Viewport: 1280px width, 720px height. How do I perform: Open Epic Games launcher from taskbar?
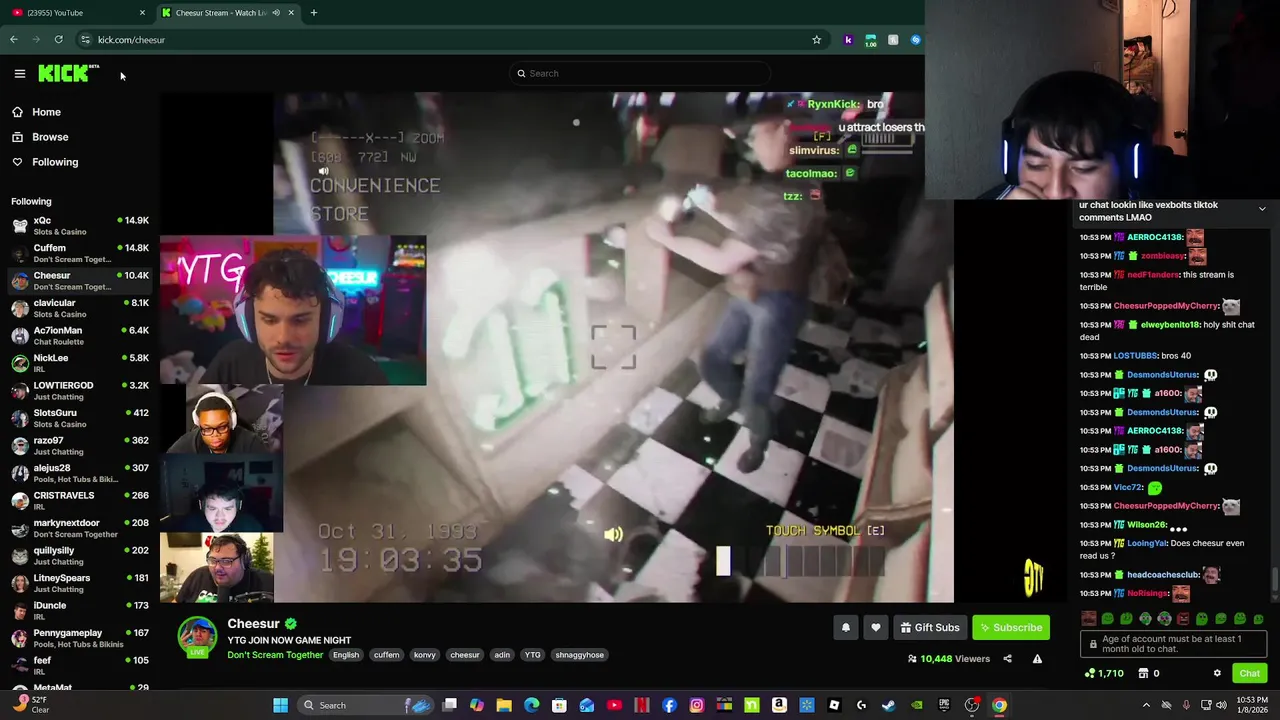coord(944,705)
